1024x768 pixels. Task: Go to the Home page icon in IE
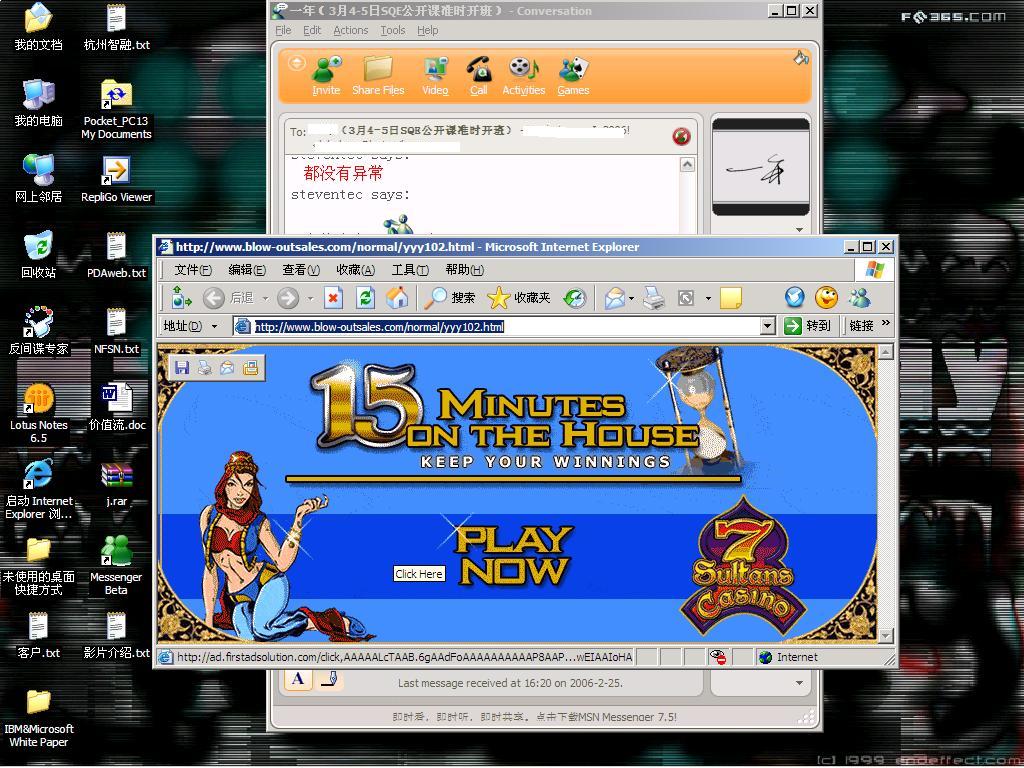[x=396, y=298]
